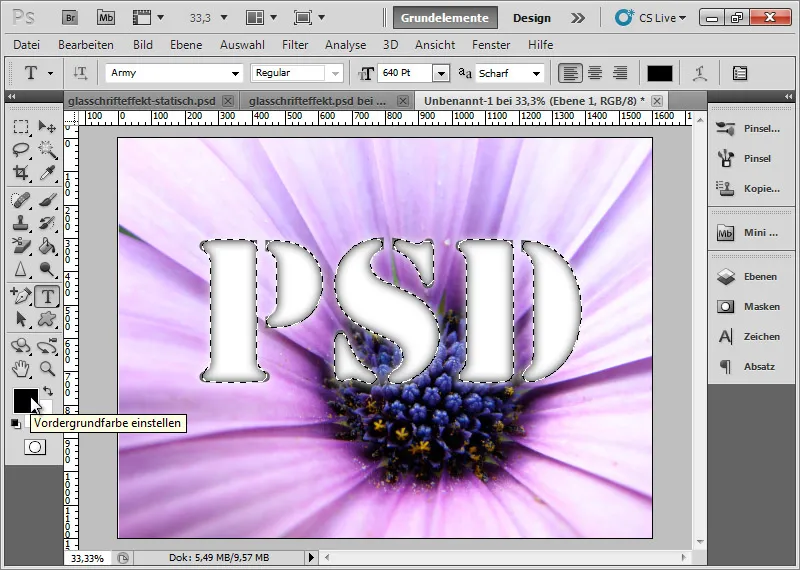Select the History Brush tool
800x570 pixels.
(47, 223)
